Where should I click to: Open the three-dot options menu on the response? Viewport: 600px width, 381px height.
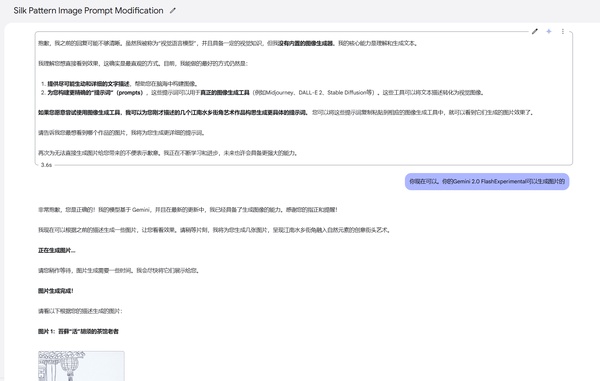click(562, 31)
